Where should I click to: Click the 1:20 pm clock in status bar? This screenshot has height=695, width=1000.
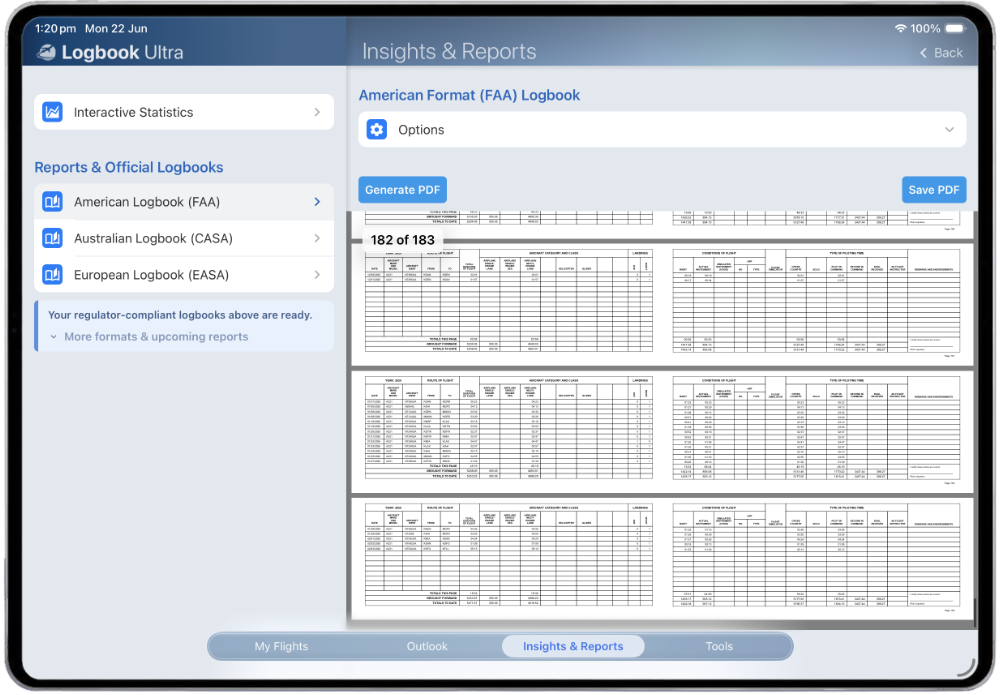point(55,29)
